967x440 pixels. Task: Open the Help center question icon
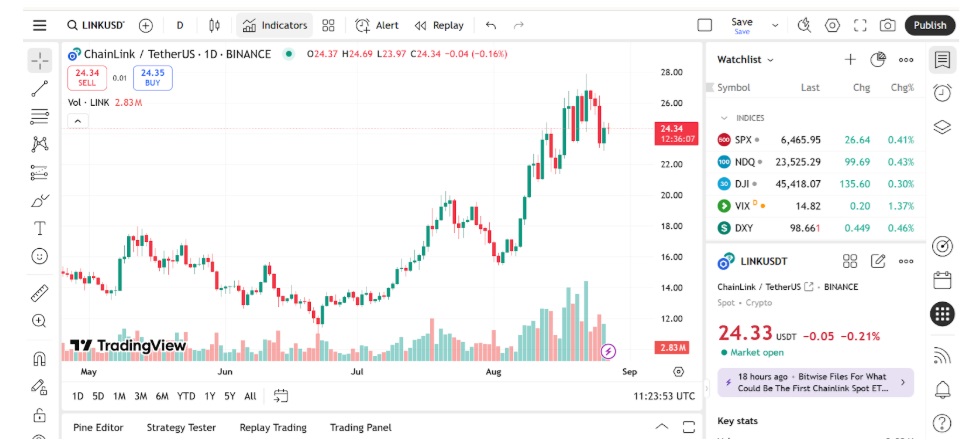click(942, 423)
